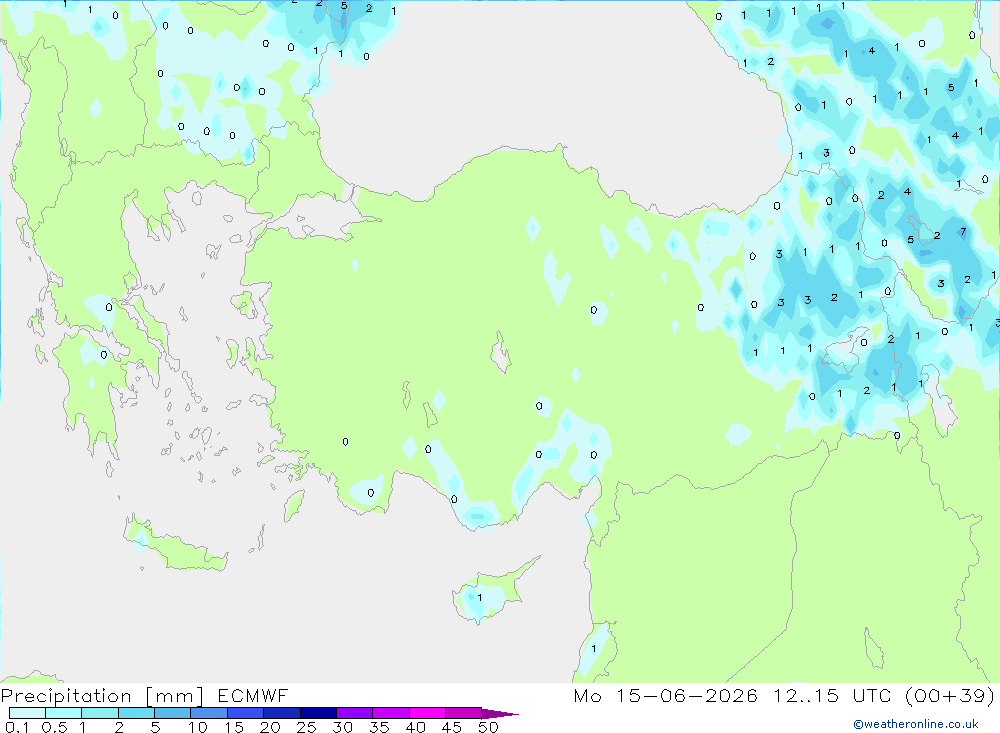The width and height of the screenshot is (1000, 733).
Task: Click the '12..15 UTC' time text
Action: pos(832,695)
